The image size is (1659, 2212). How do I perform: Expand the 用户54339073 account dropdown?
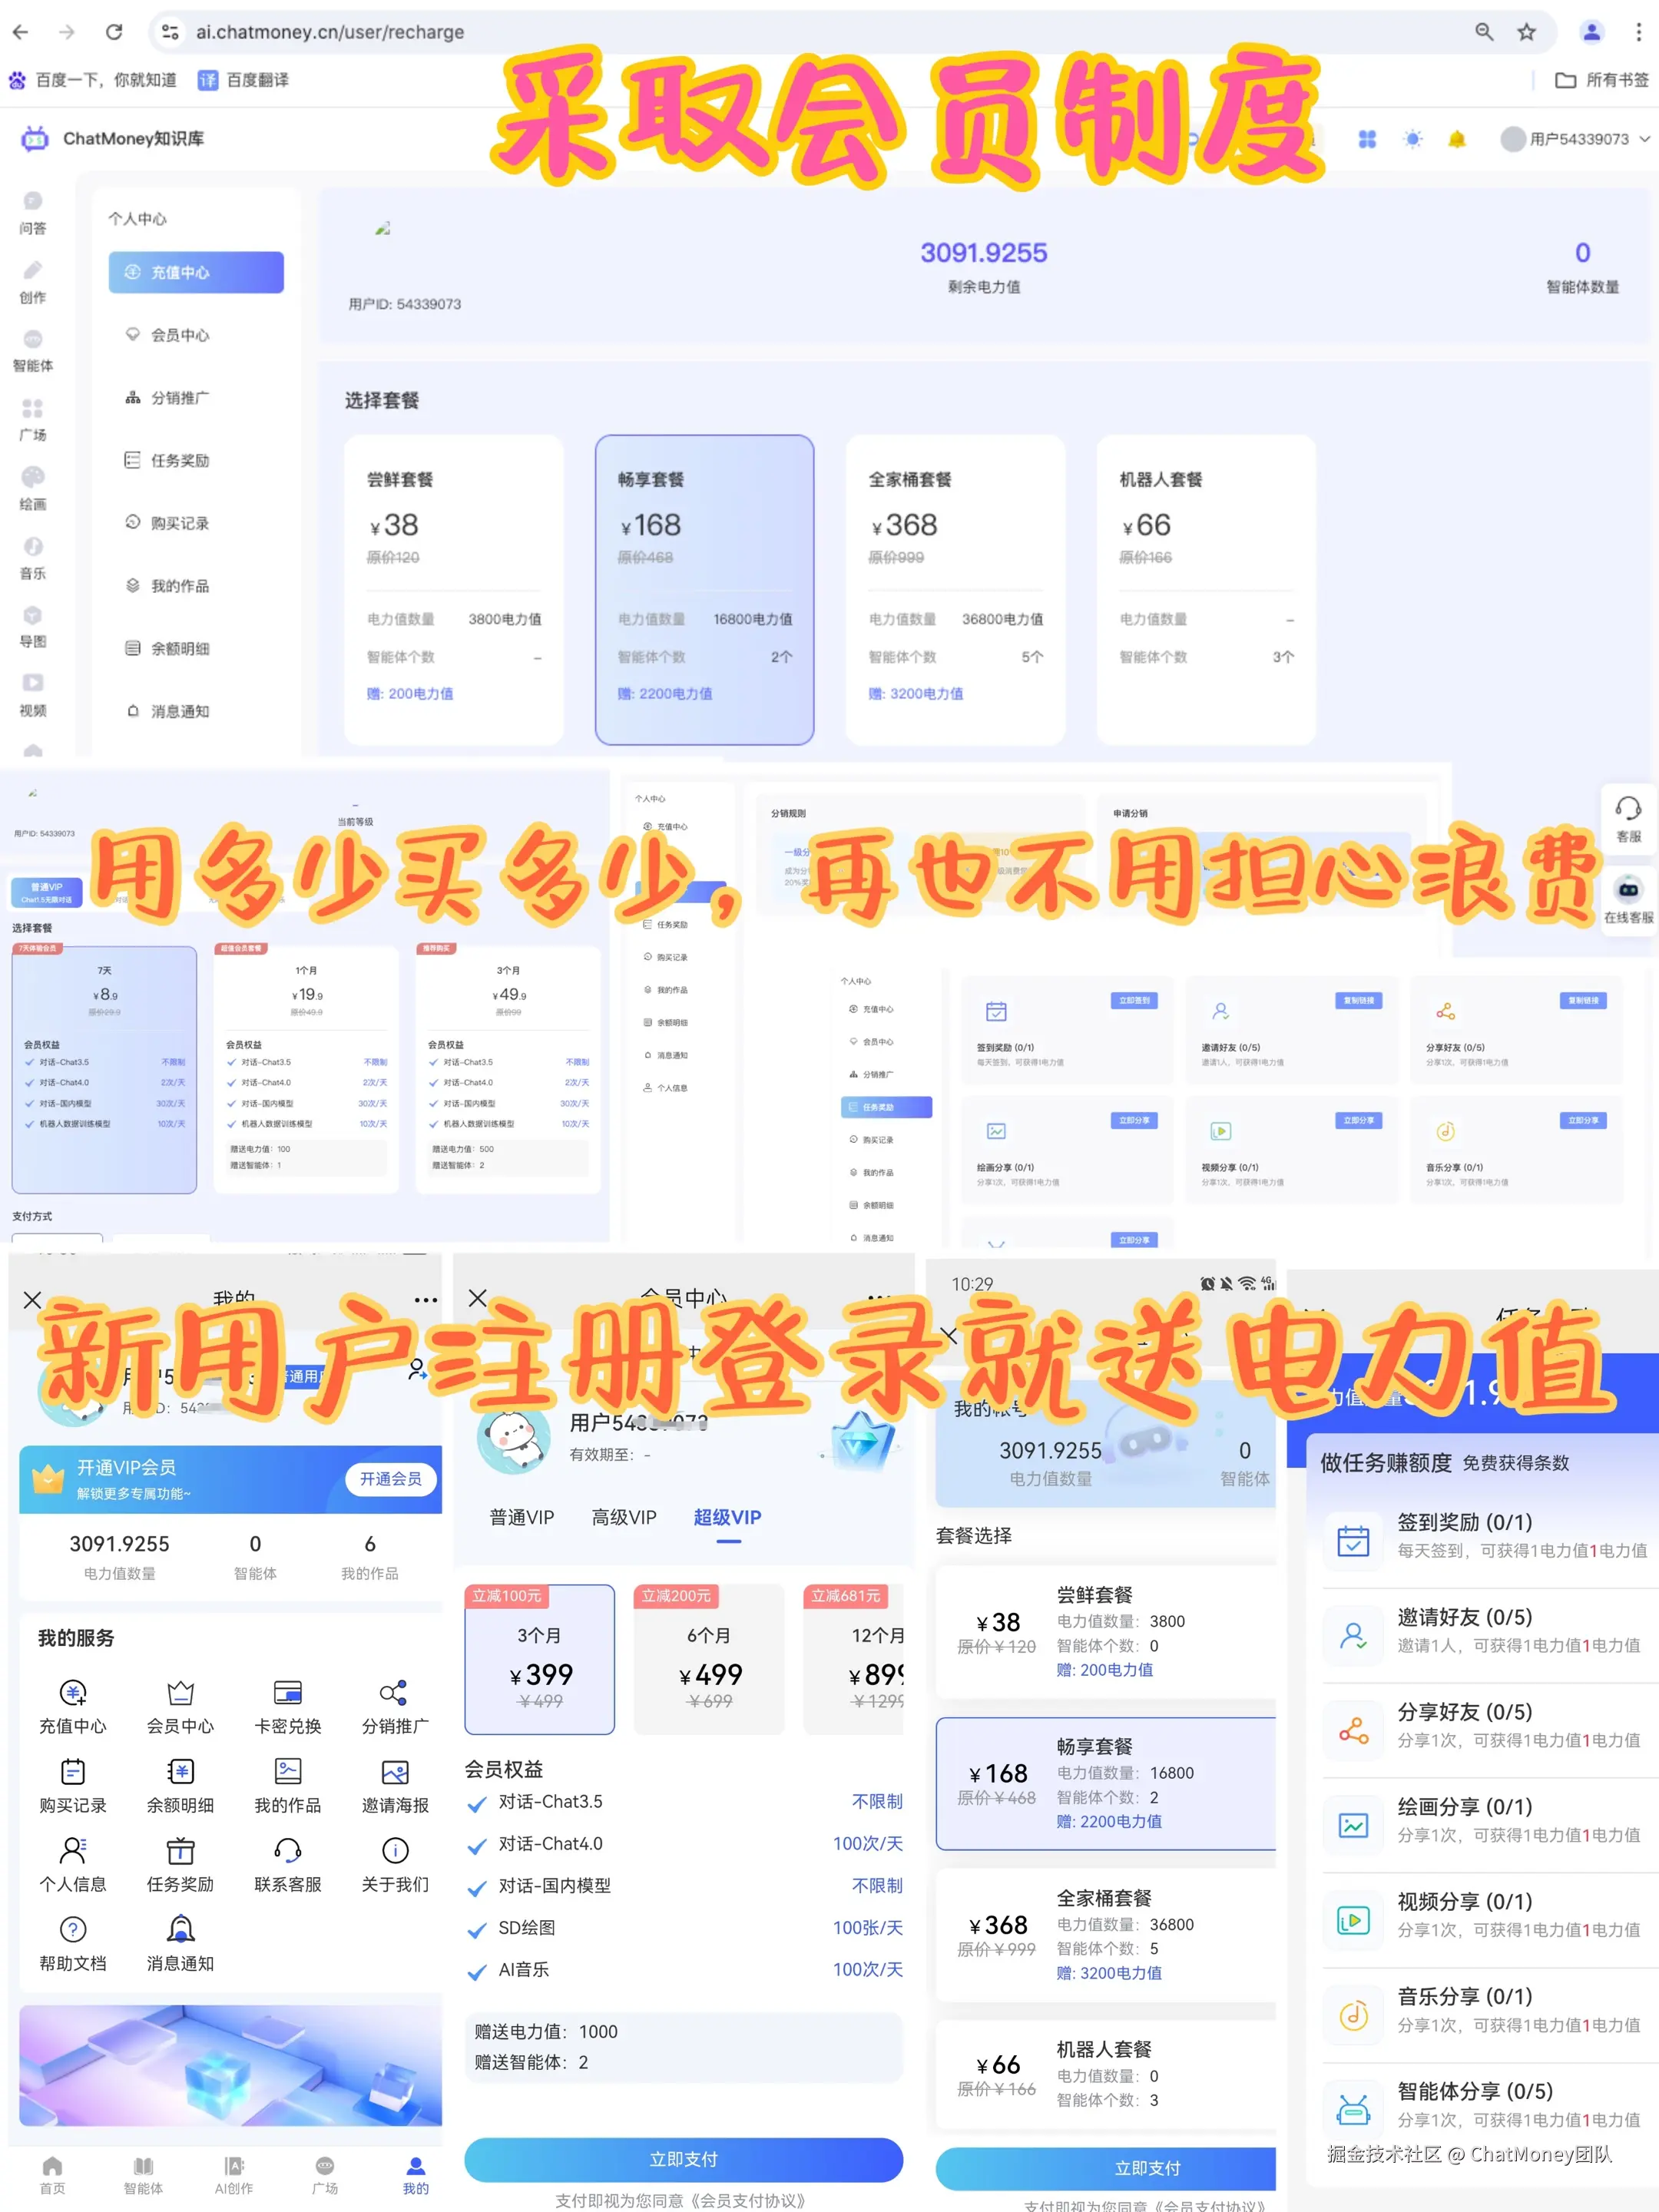[1580, 139]
